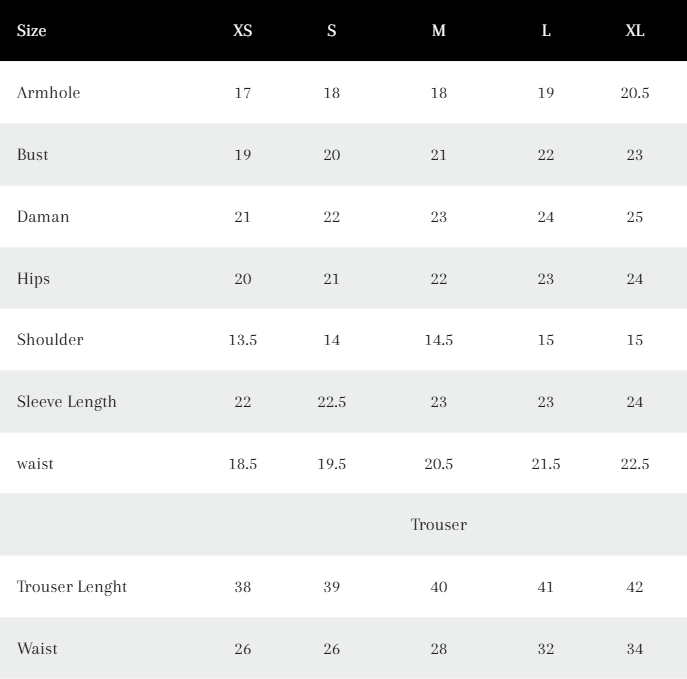Select the Shoulder row label
This screenshot has width=687, height=679.
pos(50,340)
